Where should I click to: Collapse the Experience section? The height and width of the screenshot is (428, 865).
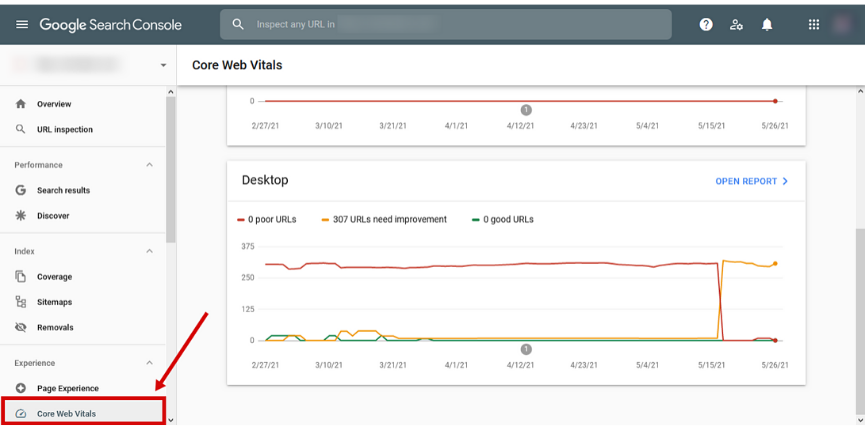click(x=149, y=363)
